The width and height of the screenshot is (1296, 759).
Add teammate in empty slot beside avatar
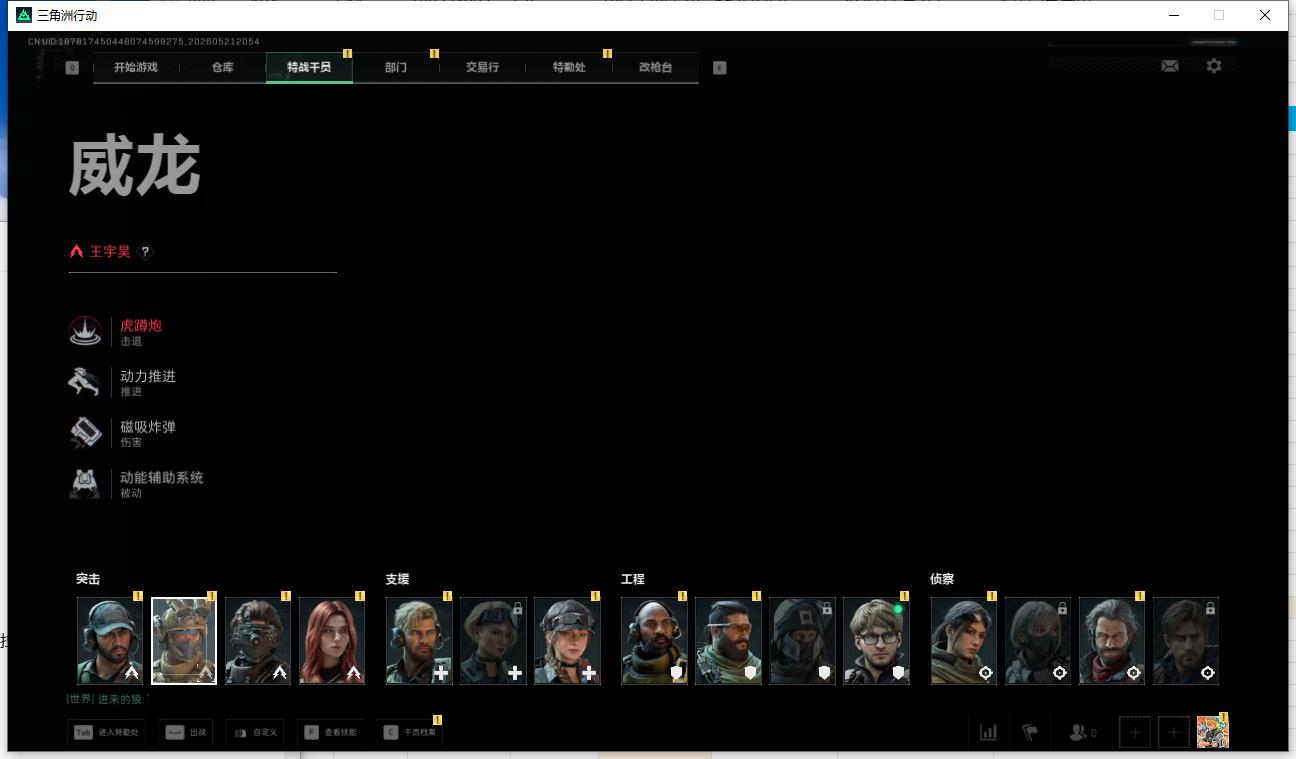(1174, 733)
